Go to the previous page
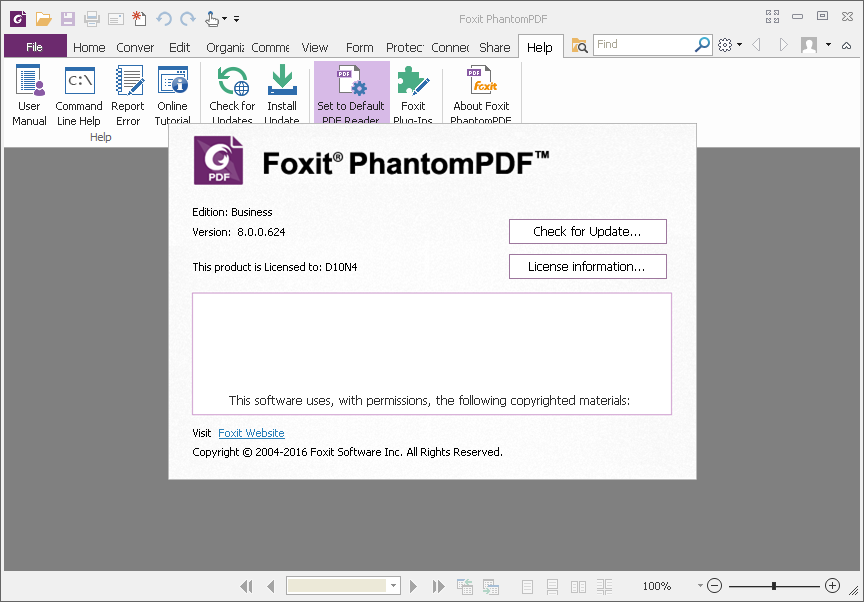Screen dimensions: 864x602 click(271, 587)
